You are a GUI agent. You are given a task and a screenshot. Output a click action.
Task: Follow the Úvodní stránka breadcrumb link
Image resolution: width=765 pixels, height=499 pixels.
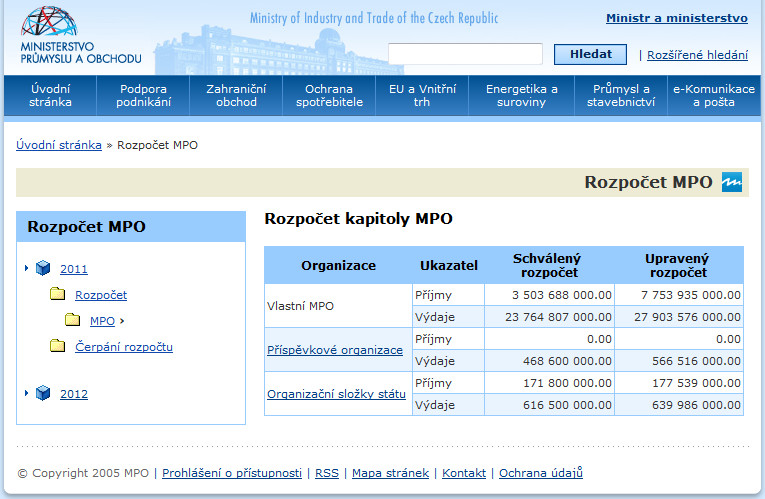point(59,145)
